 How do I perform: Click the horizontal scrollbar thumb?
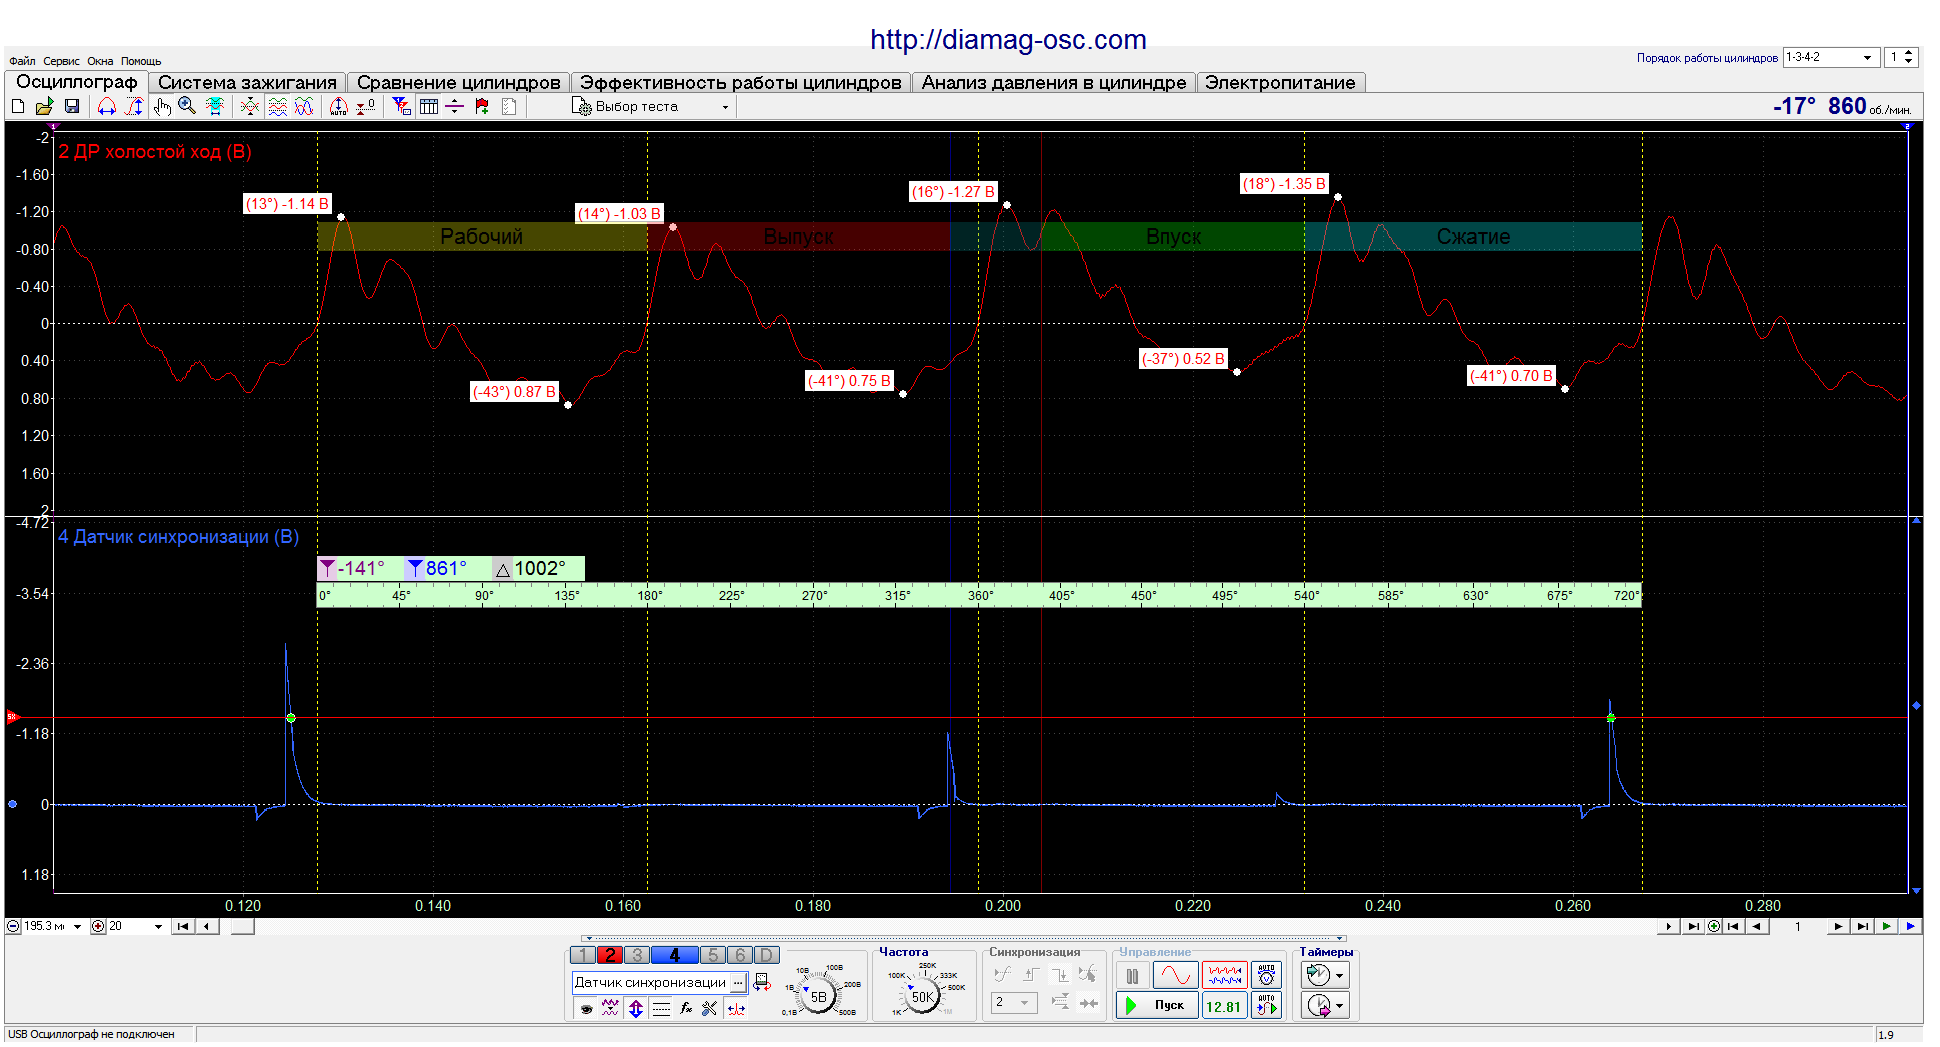click(243, 926)
